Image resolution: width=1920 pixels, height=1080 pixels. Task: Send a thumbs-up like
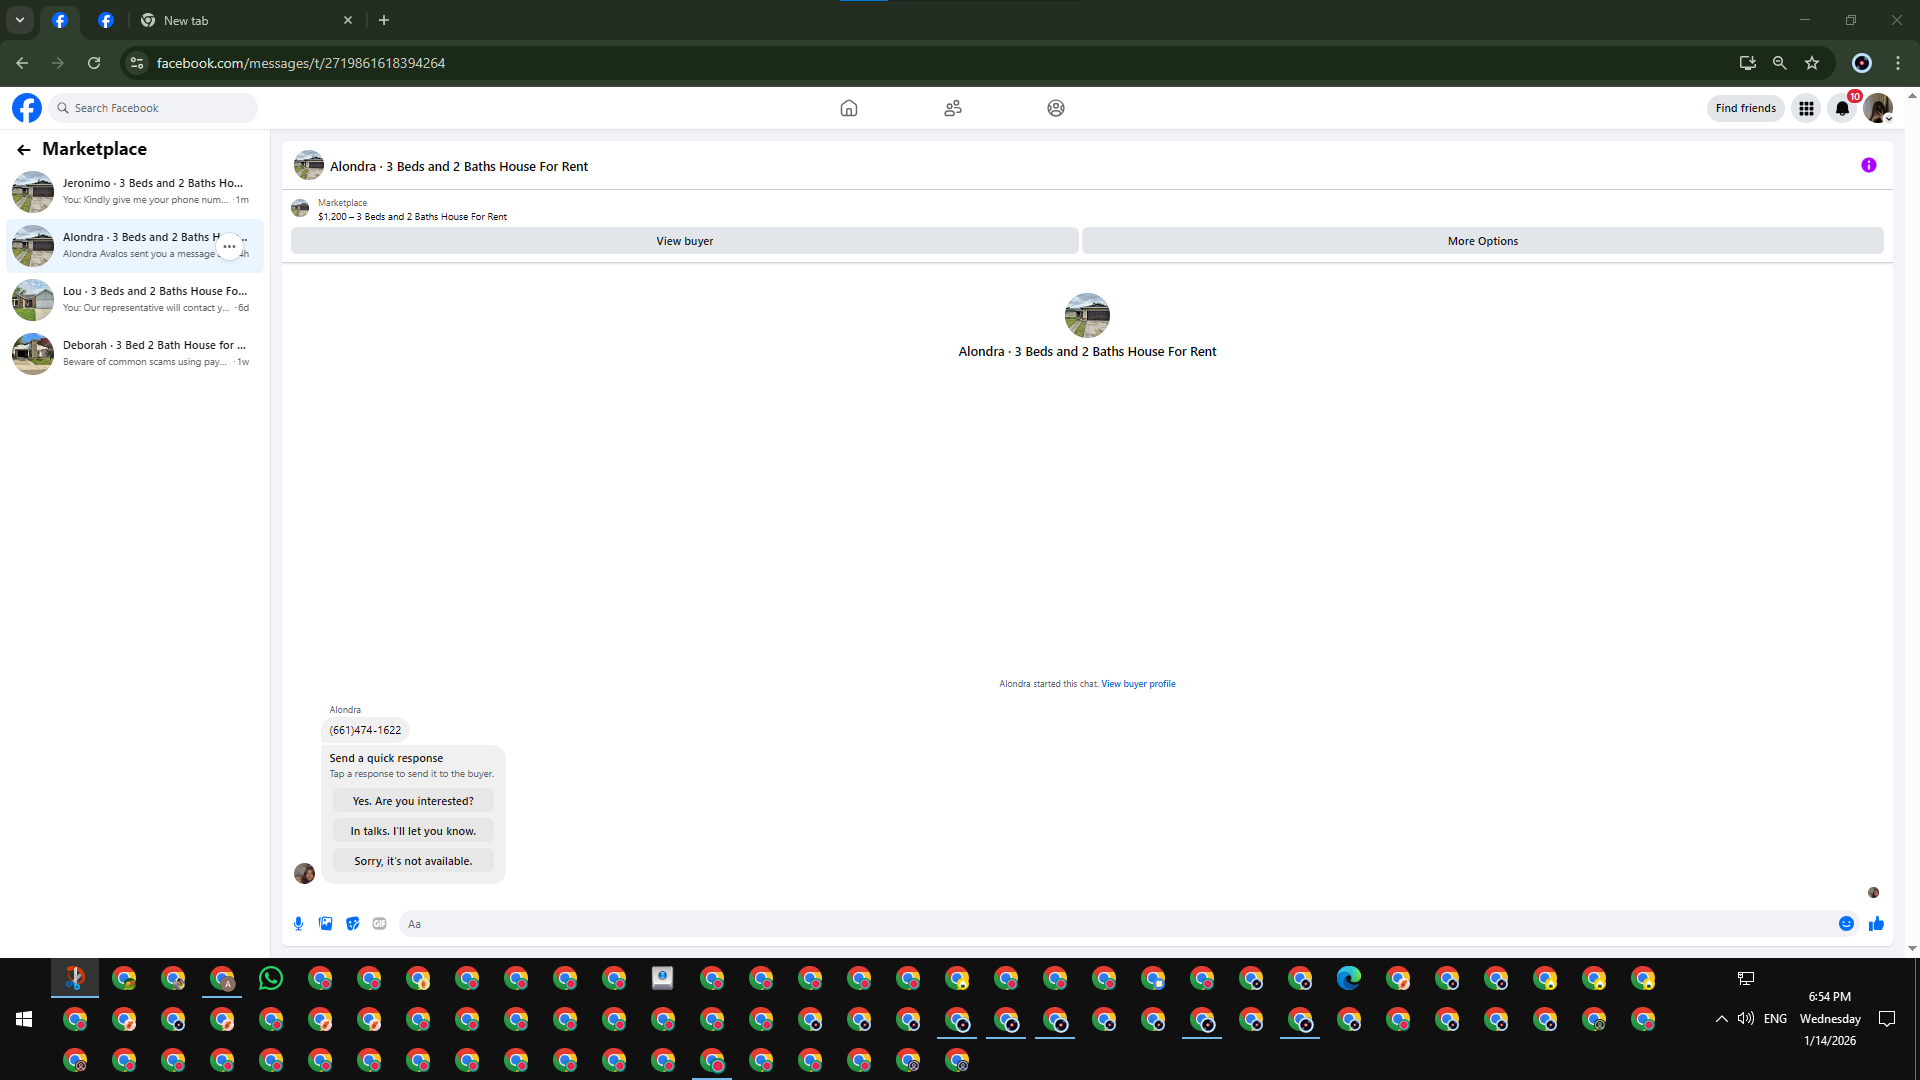pyautogui.click(x=1876, y=924)
